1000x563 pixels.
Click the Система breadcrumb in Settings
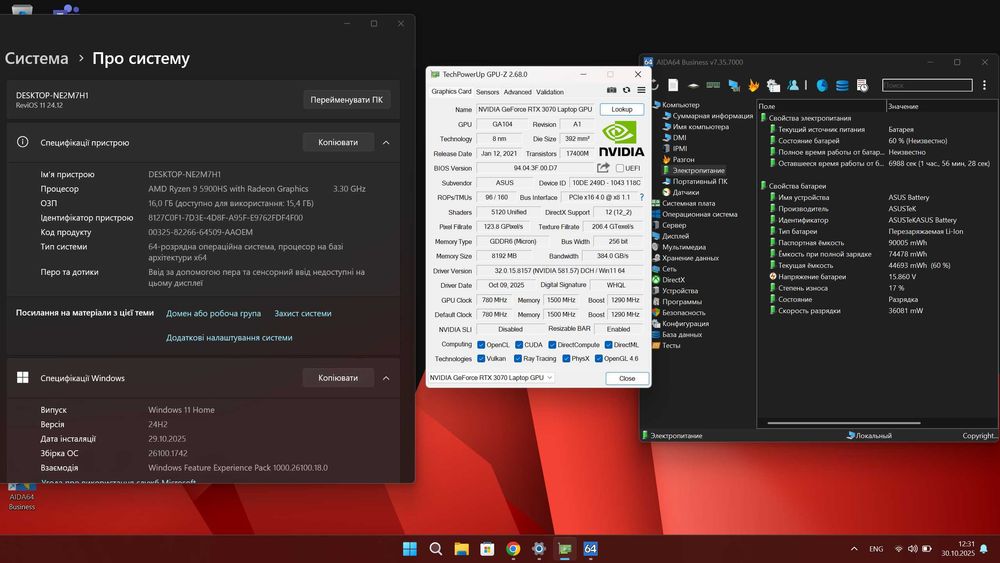pyautogui.click(x=36, y=58)
